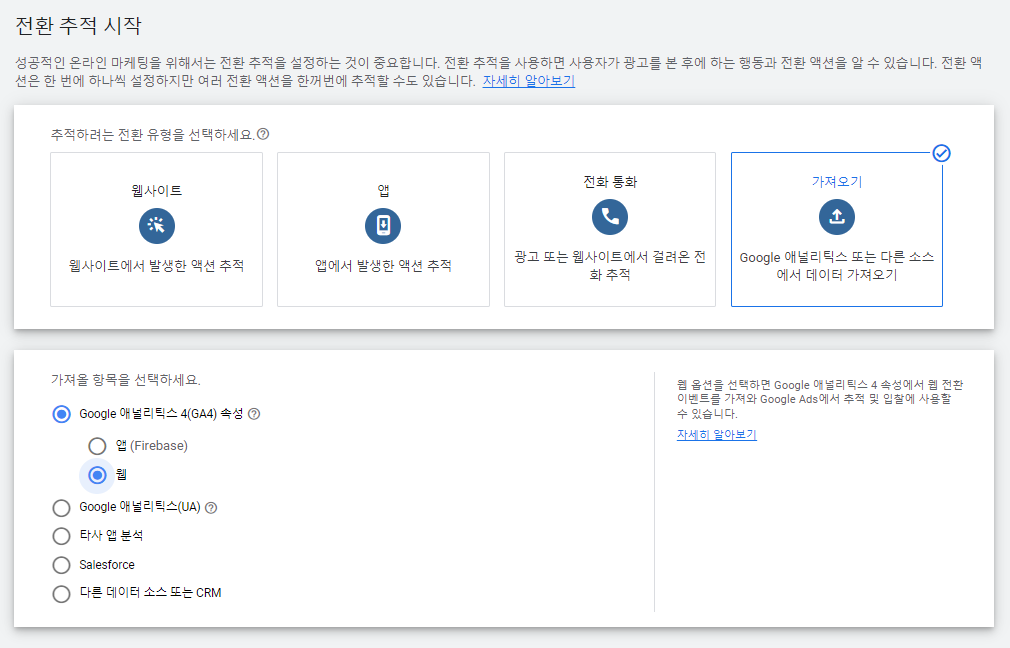The height and width of the screenshot is (648, 1010).
Task: Choose 다른 데이터 소스 또는 CRM radio
Action: (x=61, y=593)
